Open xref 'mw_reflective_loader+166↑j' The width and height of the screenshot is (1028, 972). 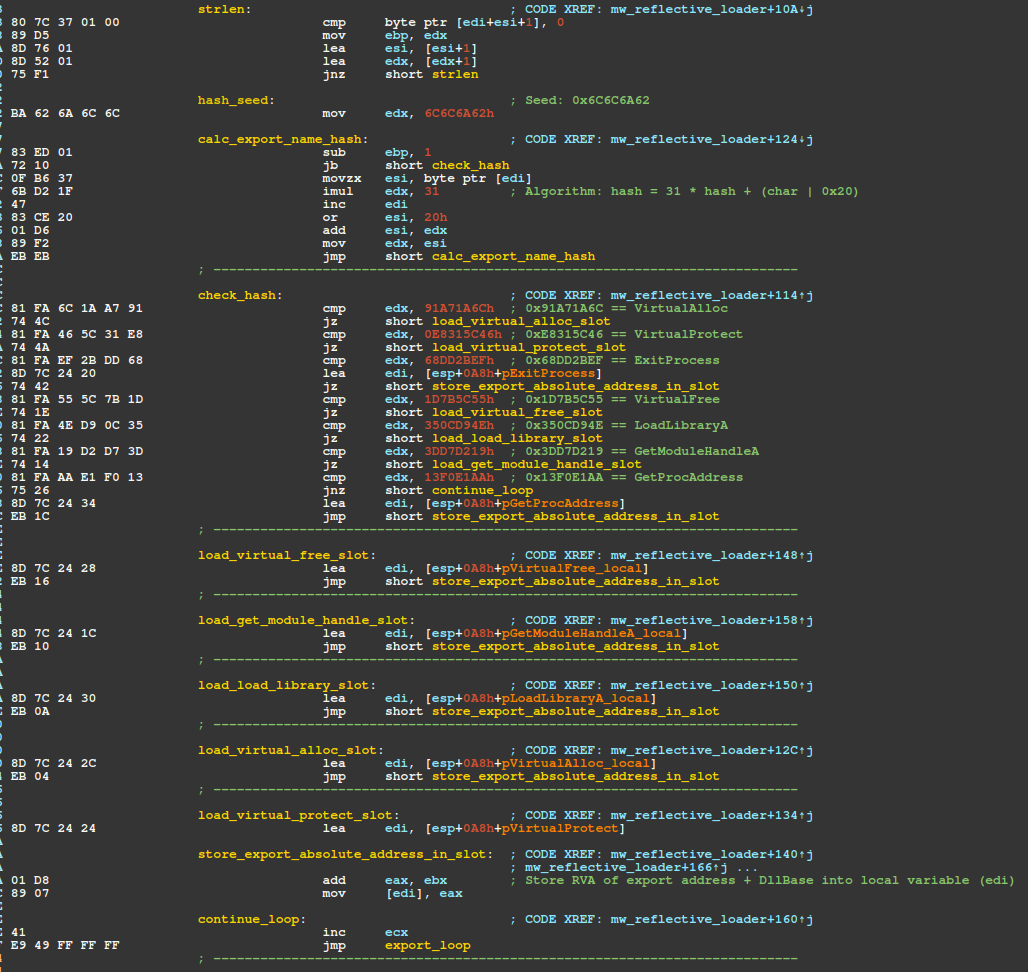point(626,867)
